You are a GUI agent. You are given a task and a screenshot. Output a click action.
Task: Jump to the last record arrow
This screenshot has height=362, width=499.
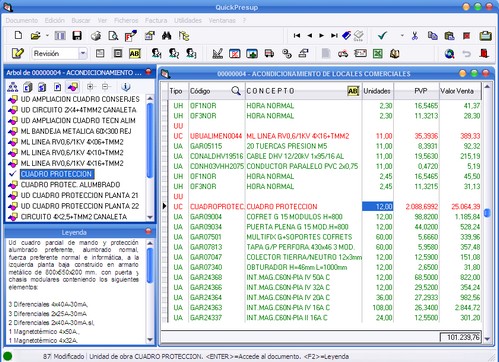[x=334, y=35]
